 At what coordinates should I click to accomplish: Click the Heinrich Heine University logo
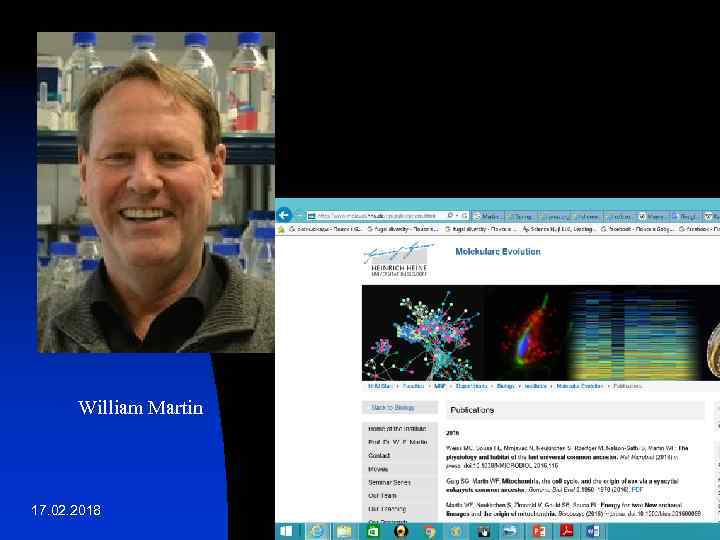pyautogui.click(x=399, y=260)
